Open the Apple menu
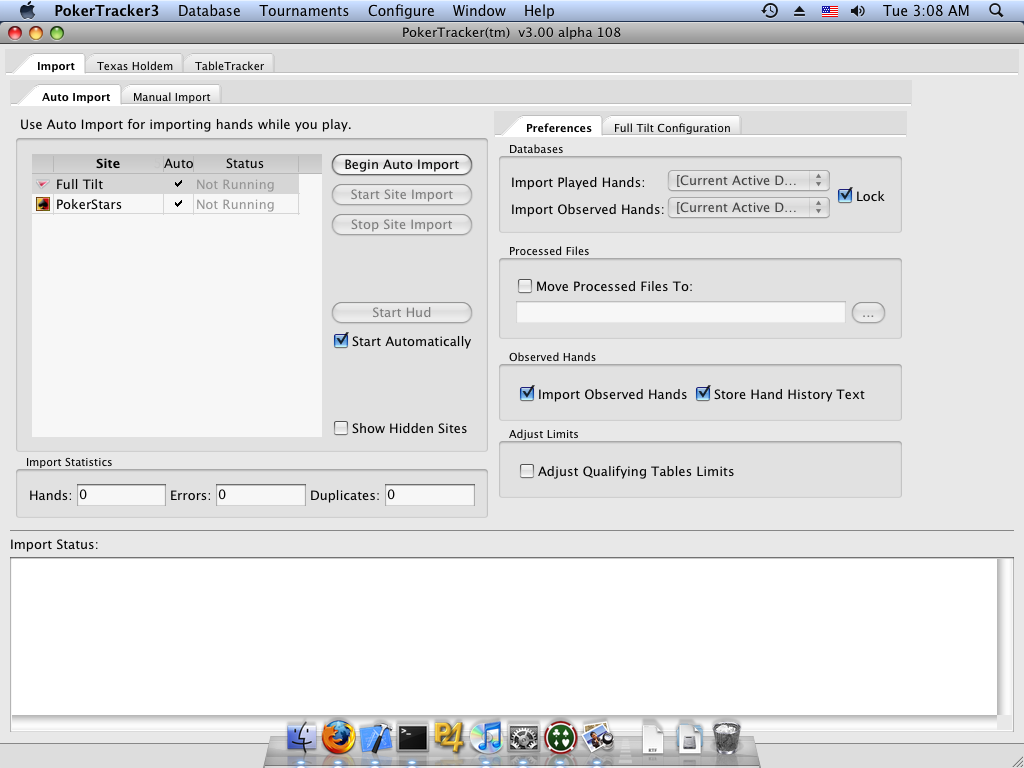1024x768 pixels. 27,10
